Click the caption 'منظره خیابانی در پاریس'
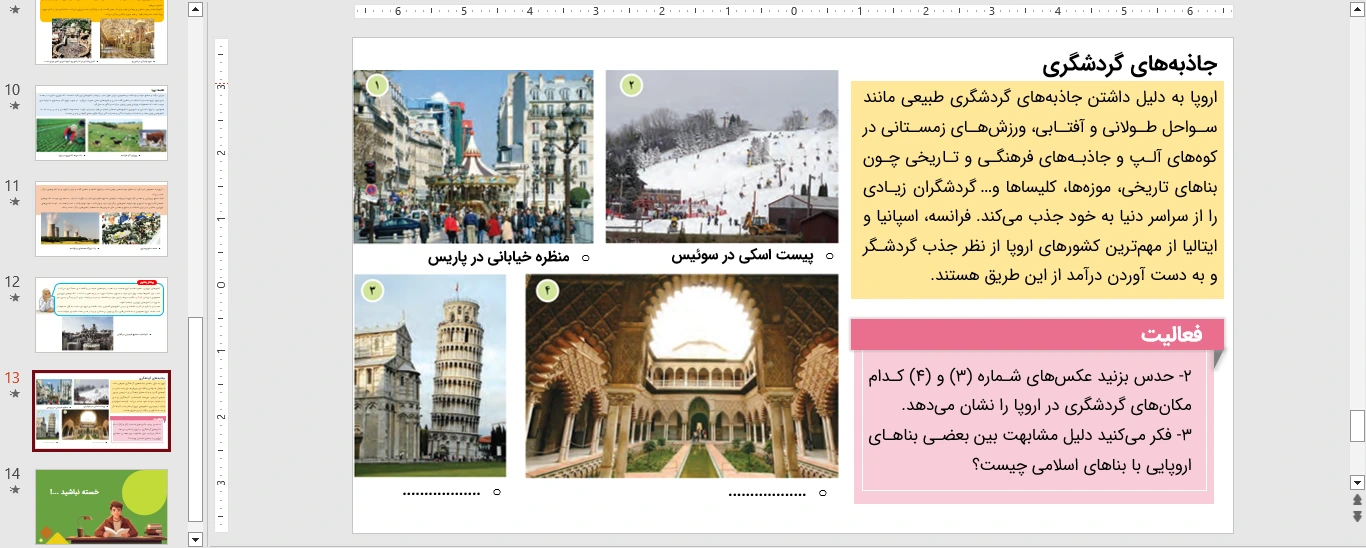The width and height of the screenshot is (1366, 548). click(499, 257)
